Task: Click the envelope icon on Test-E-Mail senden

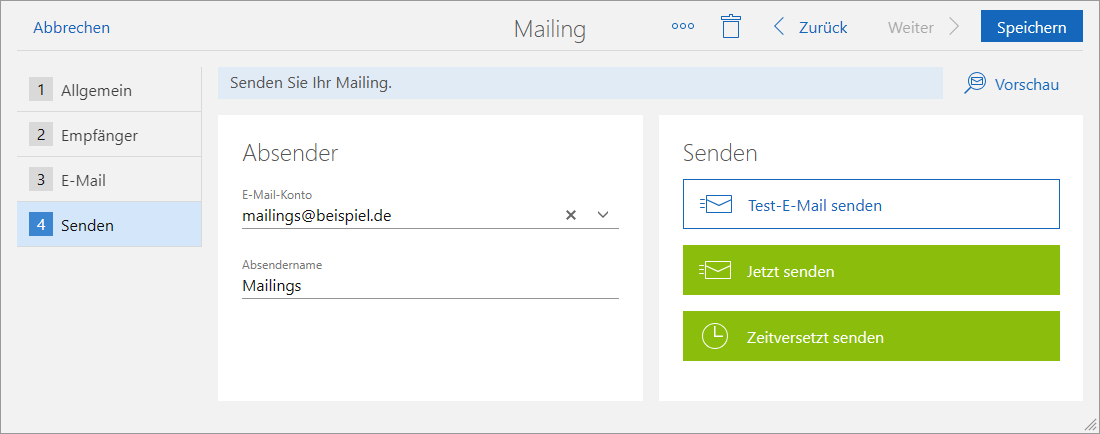Action: [x=716, y=205]
